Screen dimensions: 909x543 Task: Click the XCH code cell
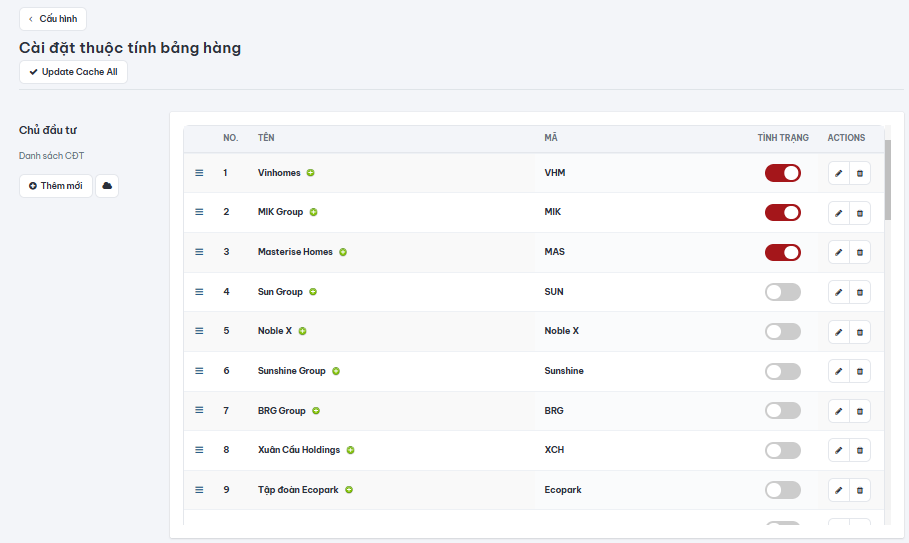point(554,450)
